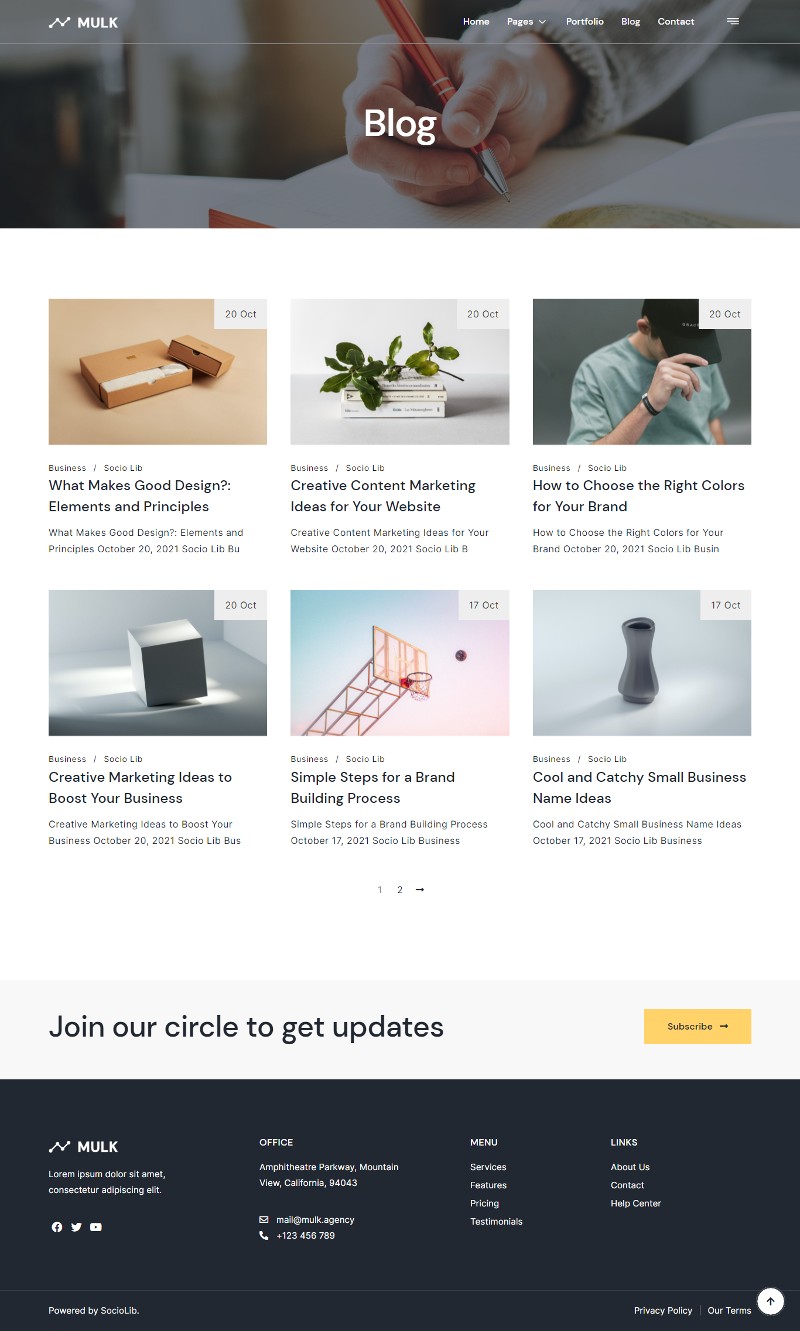Screen dimensions: 800x1331
Task: Click the Facebook icon in footer
Action: pyautogui.click(x=57, y=1227)
